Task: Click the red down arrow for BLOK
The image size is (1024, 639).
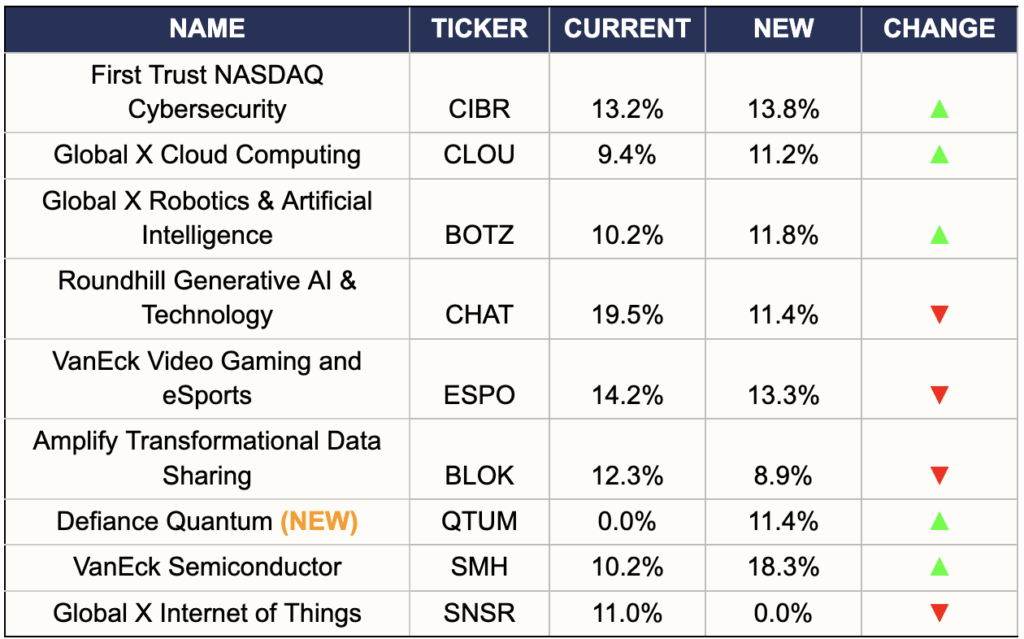Action: pos(939,475)
